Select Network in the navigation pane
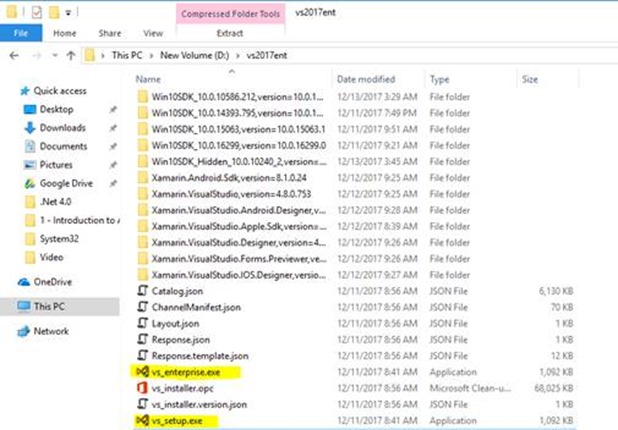Image resolution: width=618 pixels, height=430 pixels. point(51,331)
